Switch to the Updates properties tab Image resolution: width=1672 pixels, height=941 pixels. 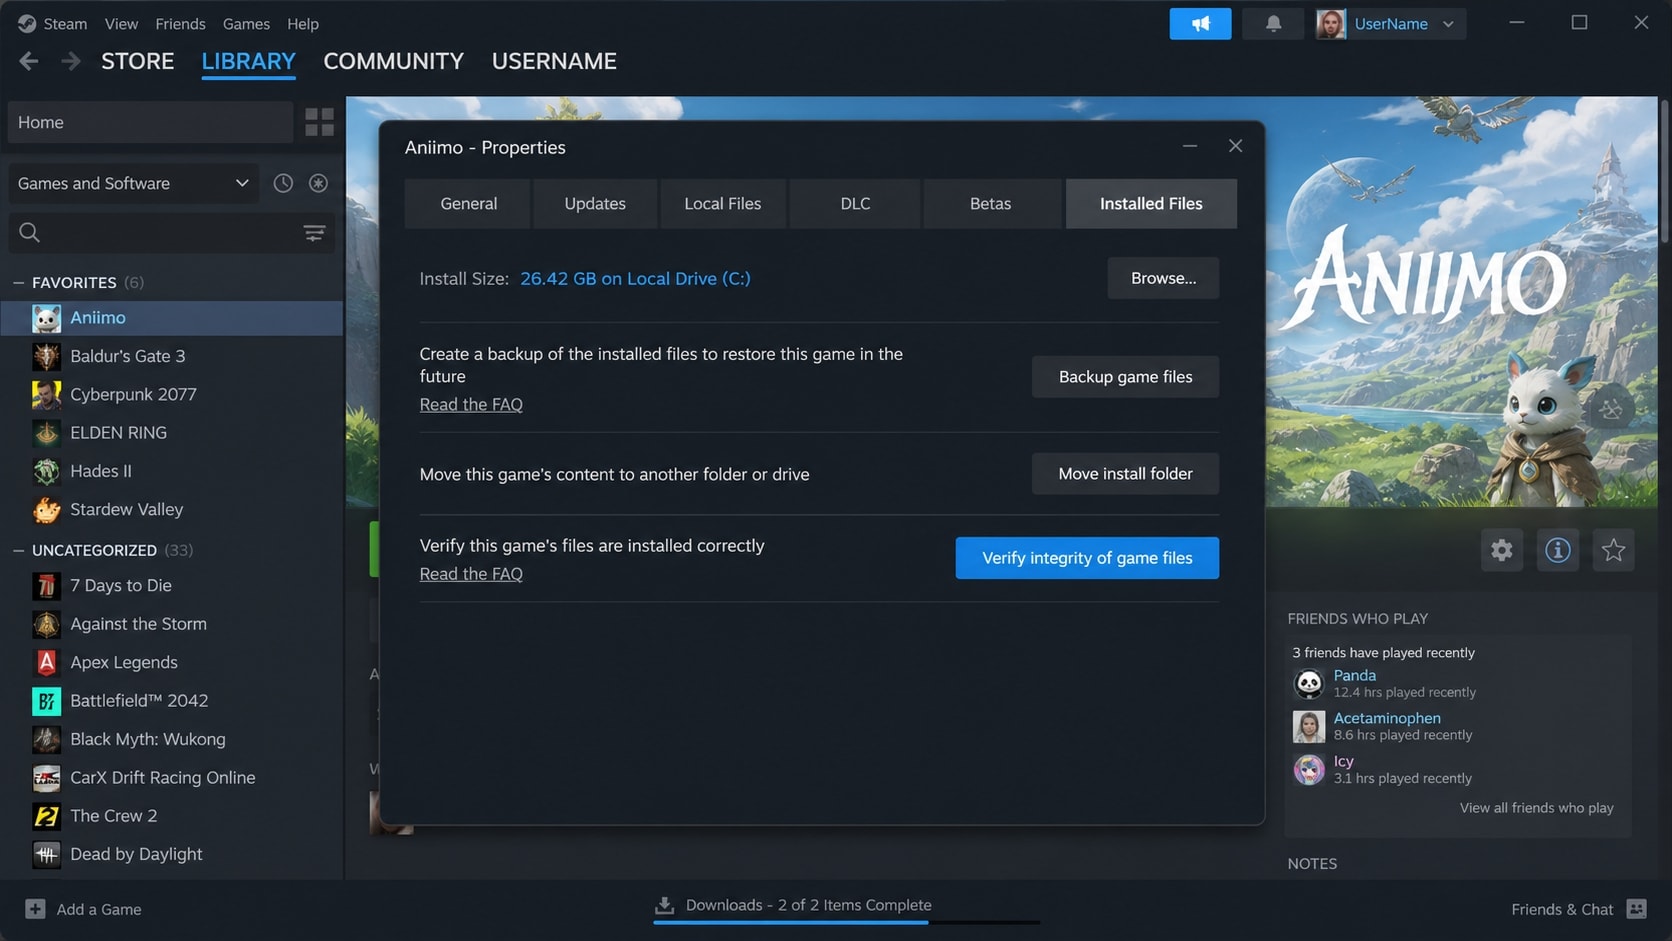595,204
